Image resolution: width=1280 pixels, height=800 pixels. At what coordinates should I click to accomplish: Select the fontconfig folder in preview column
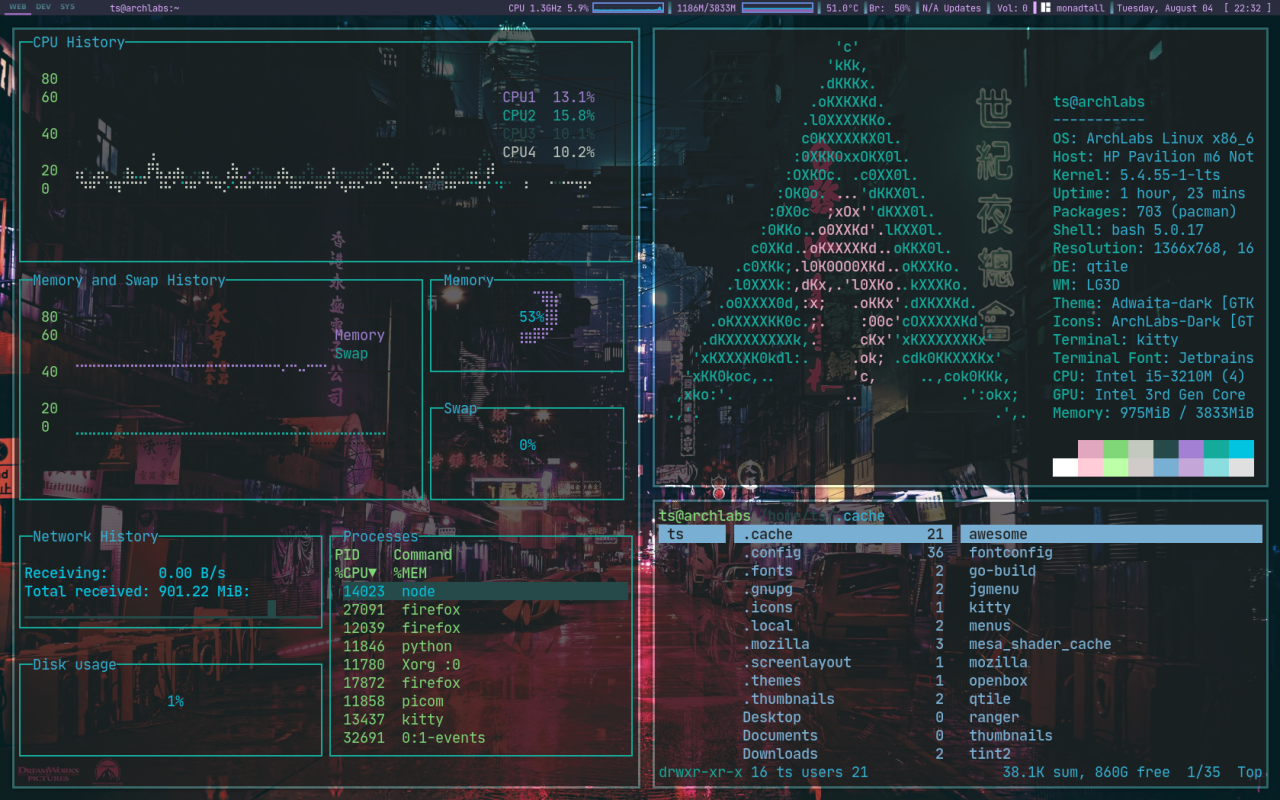tap(1010, 553)
